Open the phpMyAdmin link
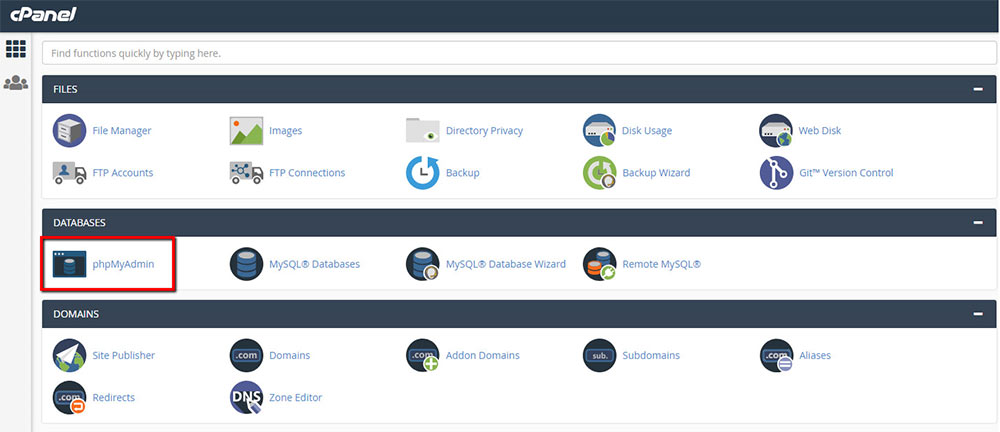Image resolution: width=1000 pixels, height=432 pixels. [x=123, y=264]
